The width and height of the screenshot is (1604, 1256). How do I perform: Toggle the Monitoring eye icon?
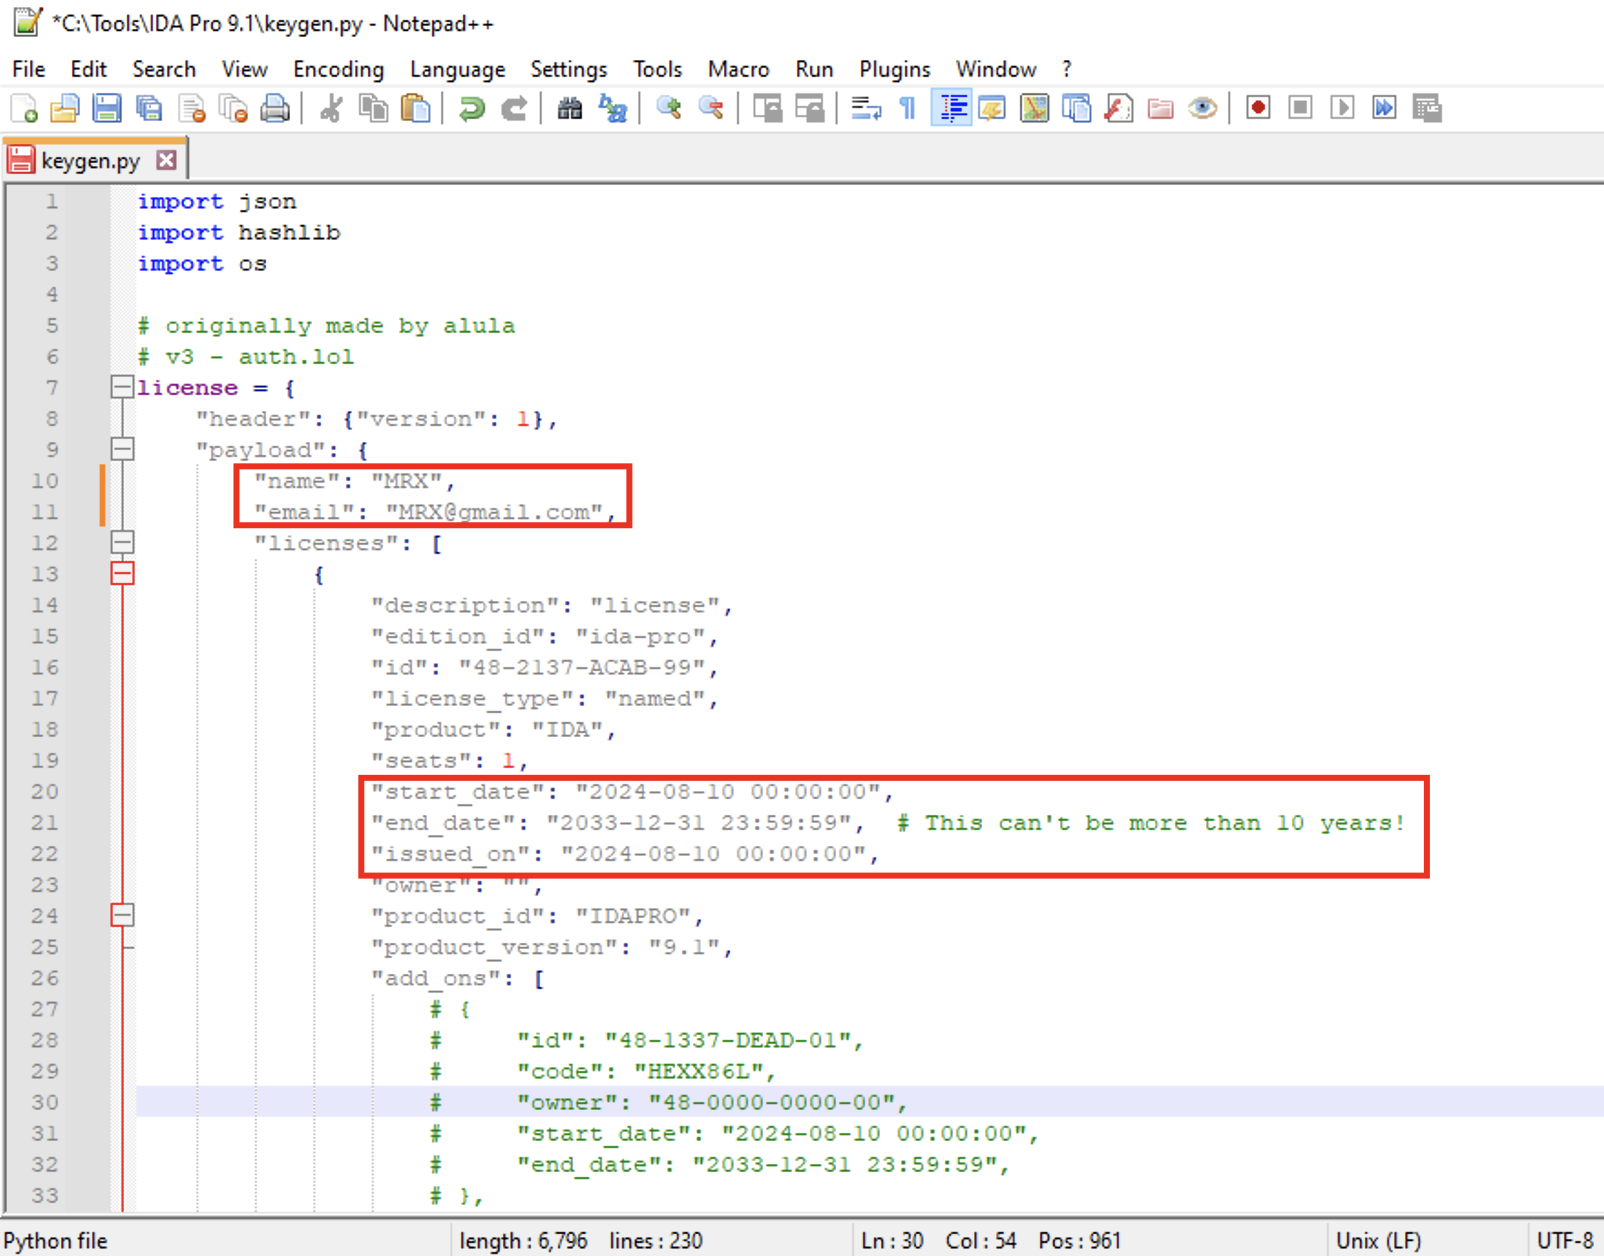(x=1203, y=108)
